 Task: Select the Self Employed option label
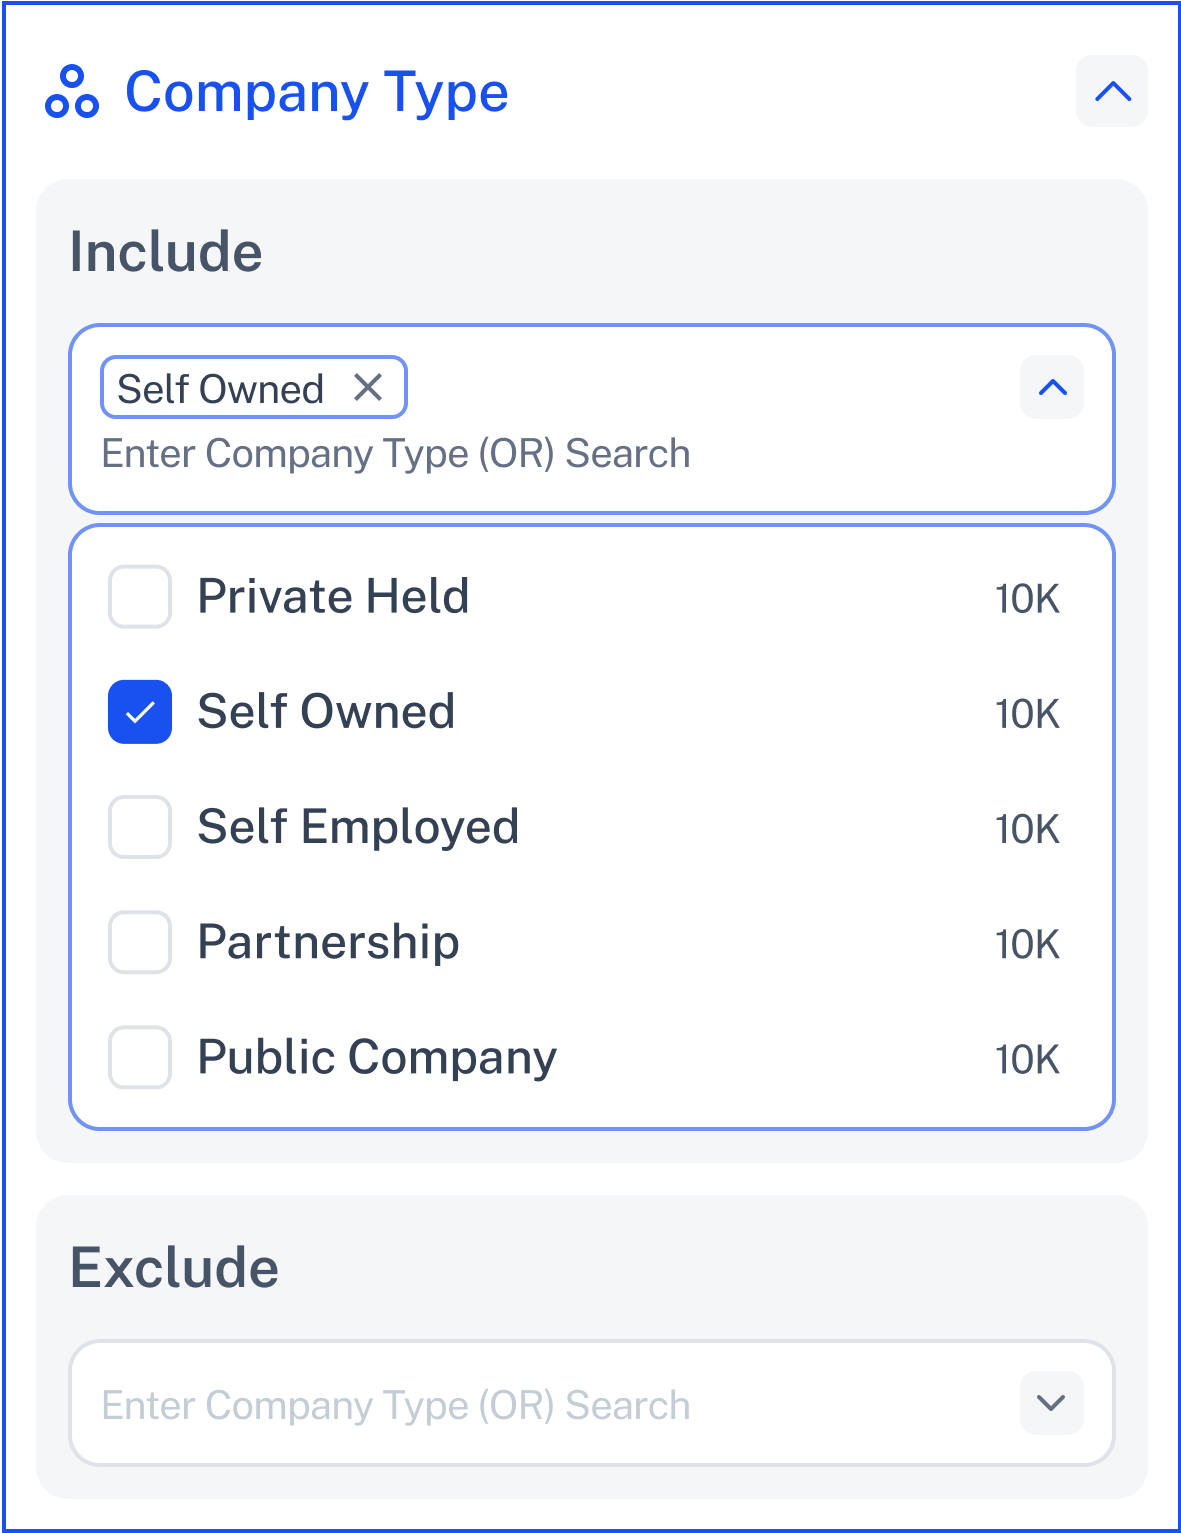pyautogui.click(x=358, y=828)
